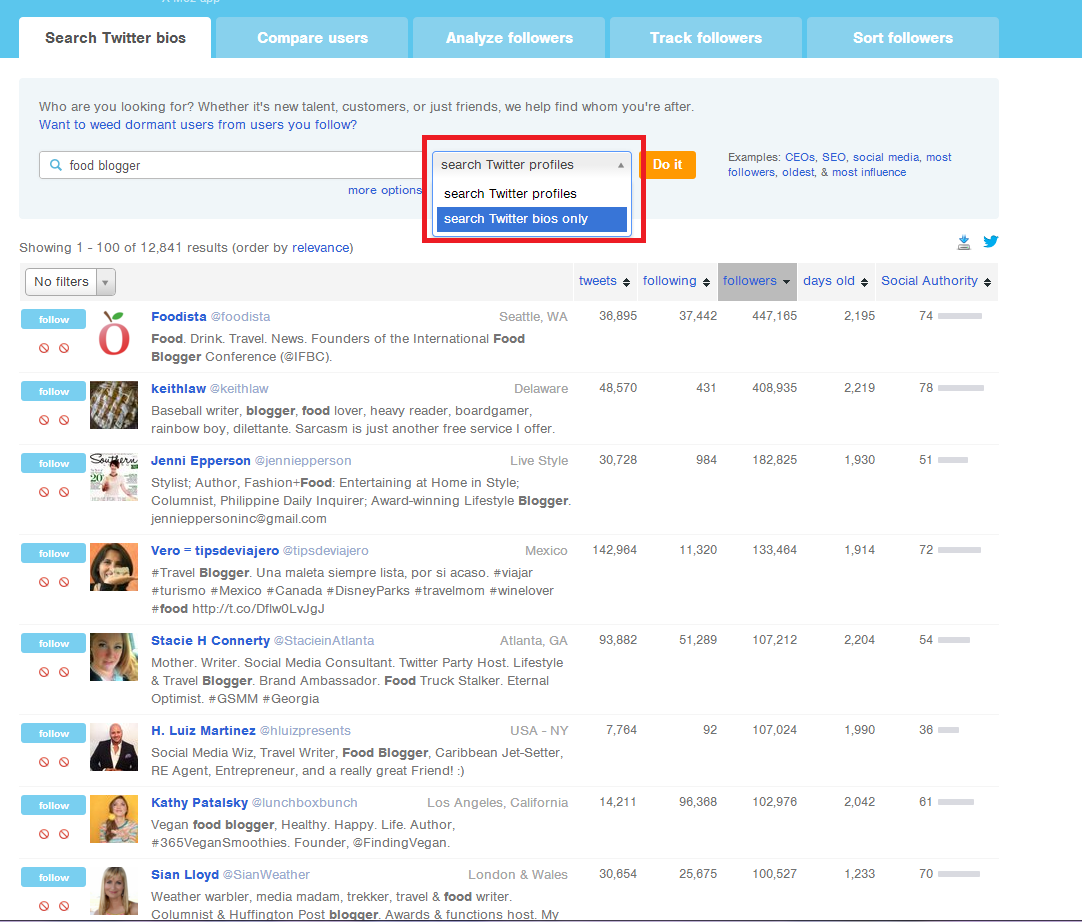Click the descending arrow beside followers
This screenshot has height=922, width=1082.
pos(786,282)
